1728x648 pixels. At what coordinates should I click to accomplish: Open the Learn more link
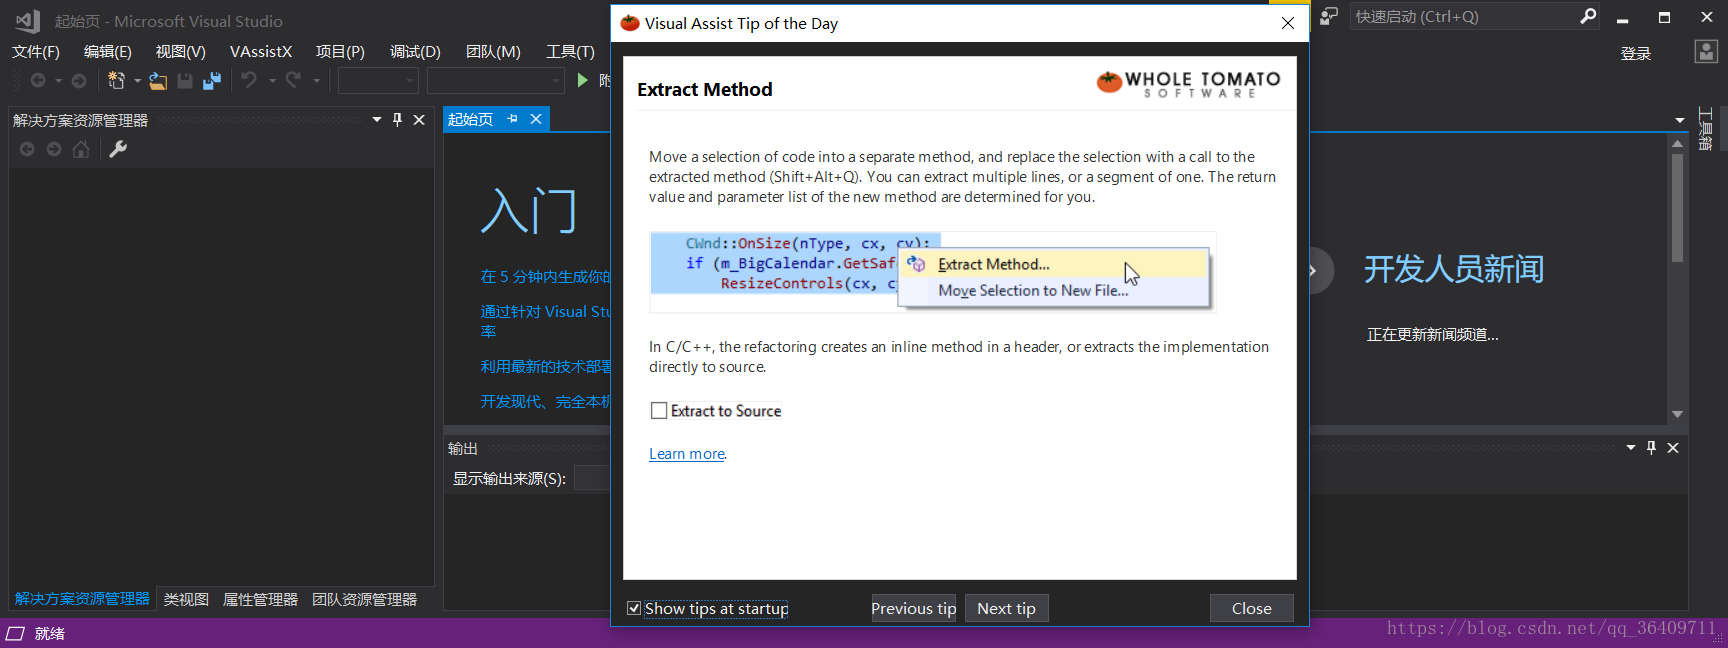(687, 454)
